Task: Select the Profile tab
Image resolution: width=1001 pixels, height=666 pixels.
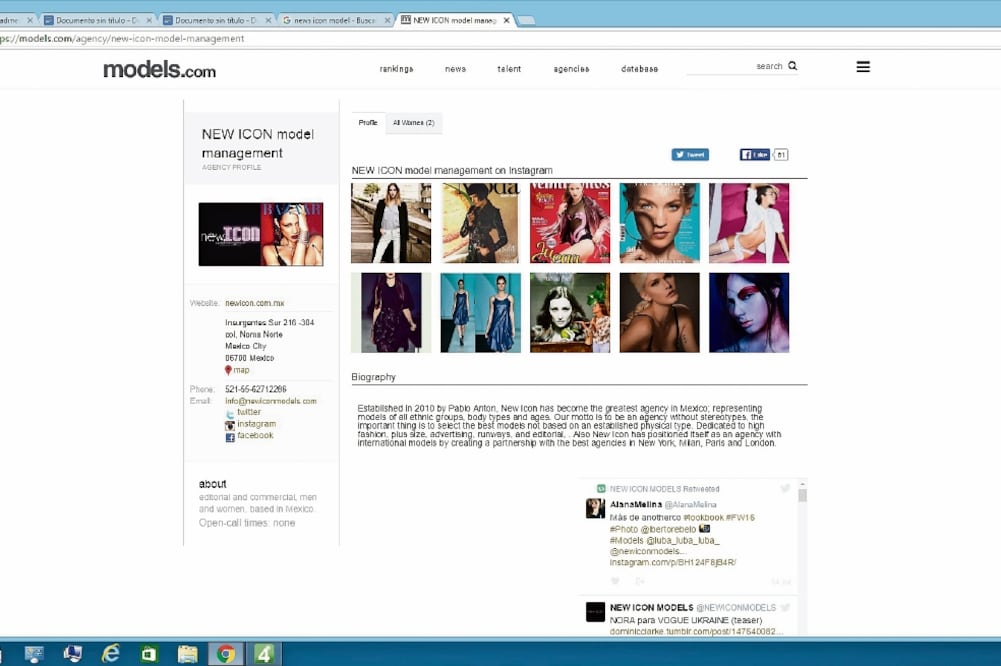Action: (x=367, y=122)
